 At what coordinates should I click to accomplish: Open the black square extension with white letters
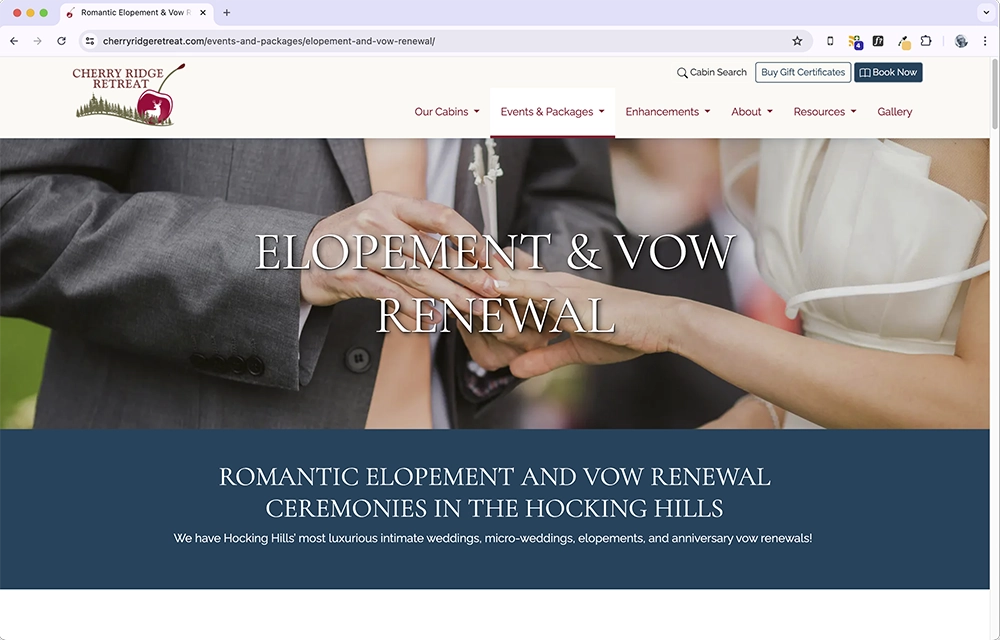coord(878,41)
